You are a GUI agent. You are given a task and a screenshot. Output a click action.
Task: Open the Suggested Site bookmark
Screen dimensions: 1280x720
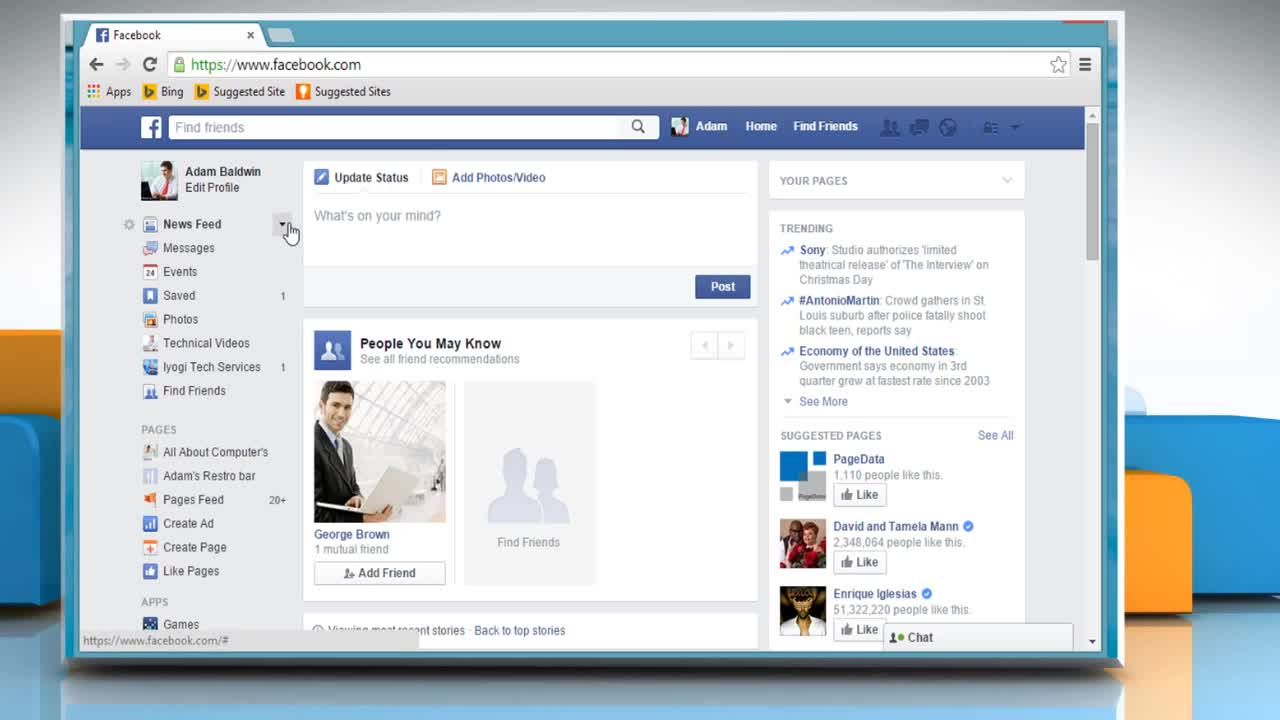(x=240, y=91)
